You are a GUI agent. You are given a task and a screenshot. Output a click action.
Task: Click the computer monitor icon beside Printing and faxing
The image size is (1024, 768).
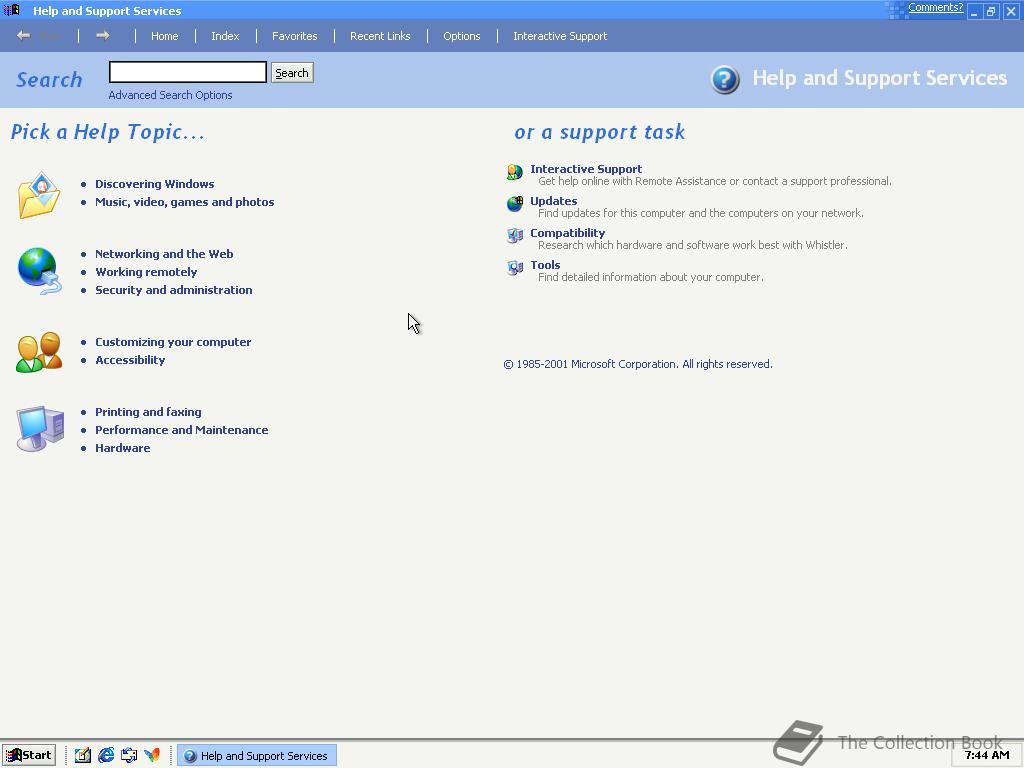click(40, 428)
